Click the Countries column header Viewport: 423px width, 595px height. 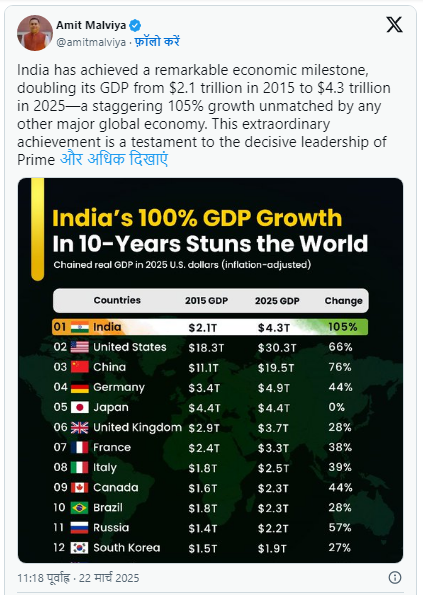(x=117, y=300)
